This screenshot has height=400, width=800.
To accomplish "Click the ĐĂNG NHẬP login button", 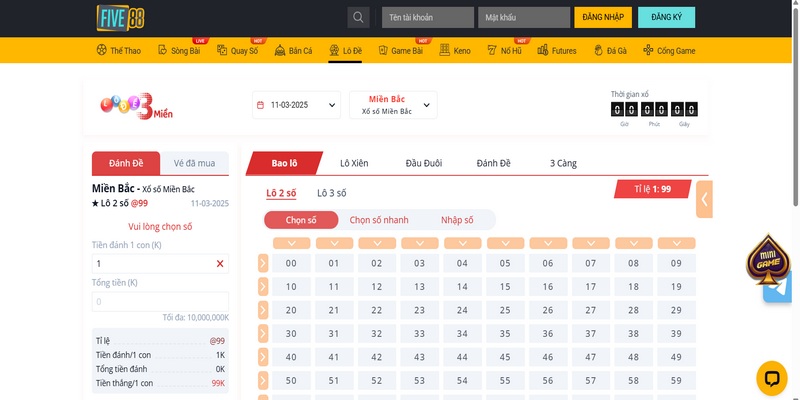I will pos(602,18).
